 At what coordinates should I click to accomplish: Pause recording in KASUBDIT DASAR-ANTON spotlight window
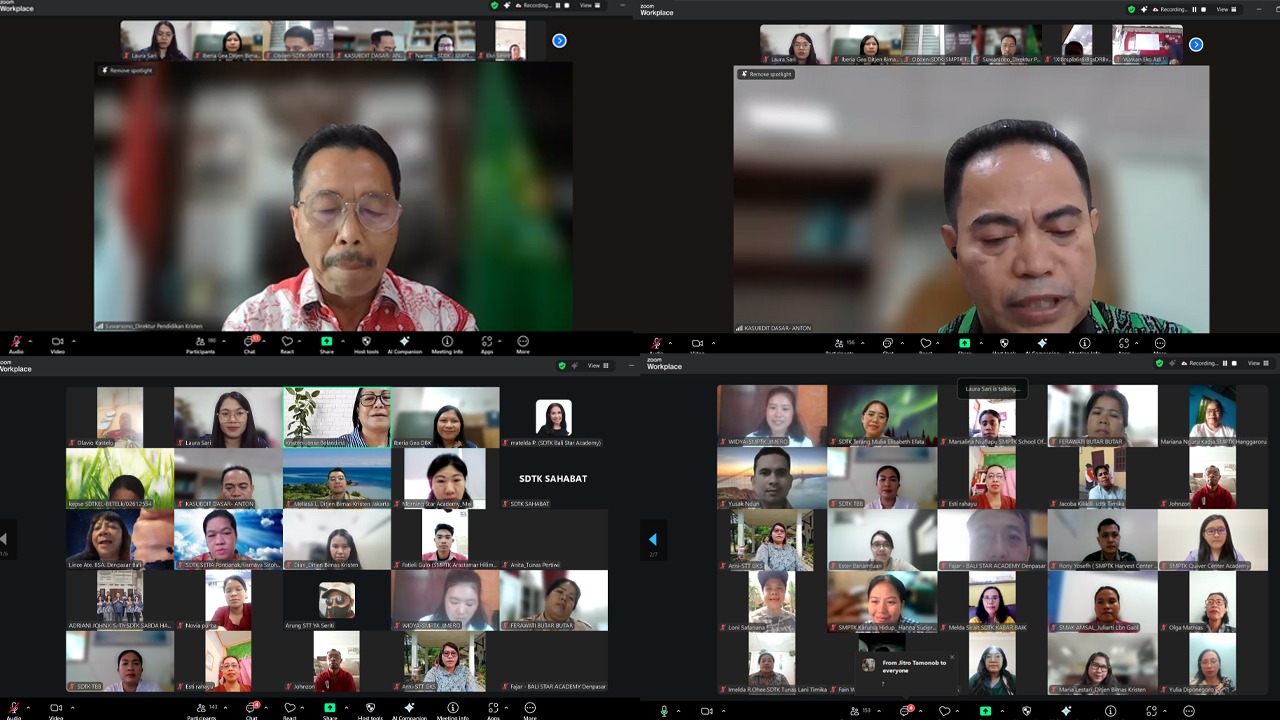(x=1194, y=9)
